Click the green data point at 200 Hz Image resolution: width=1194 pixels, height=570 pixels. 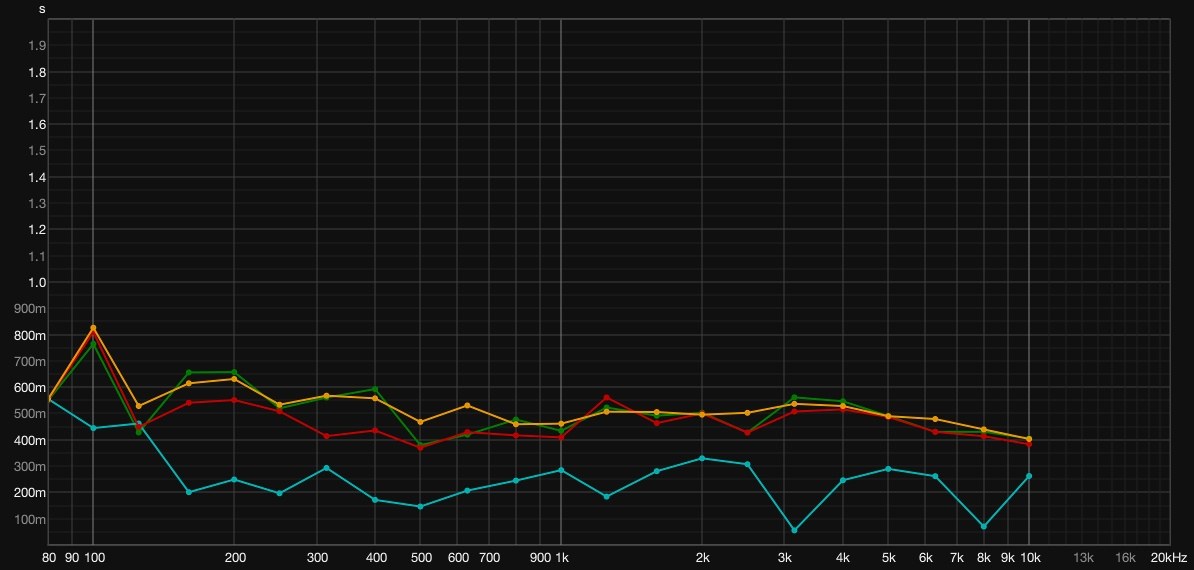(234, 372)
